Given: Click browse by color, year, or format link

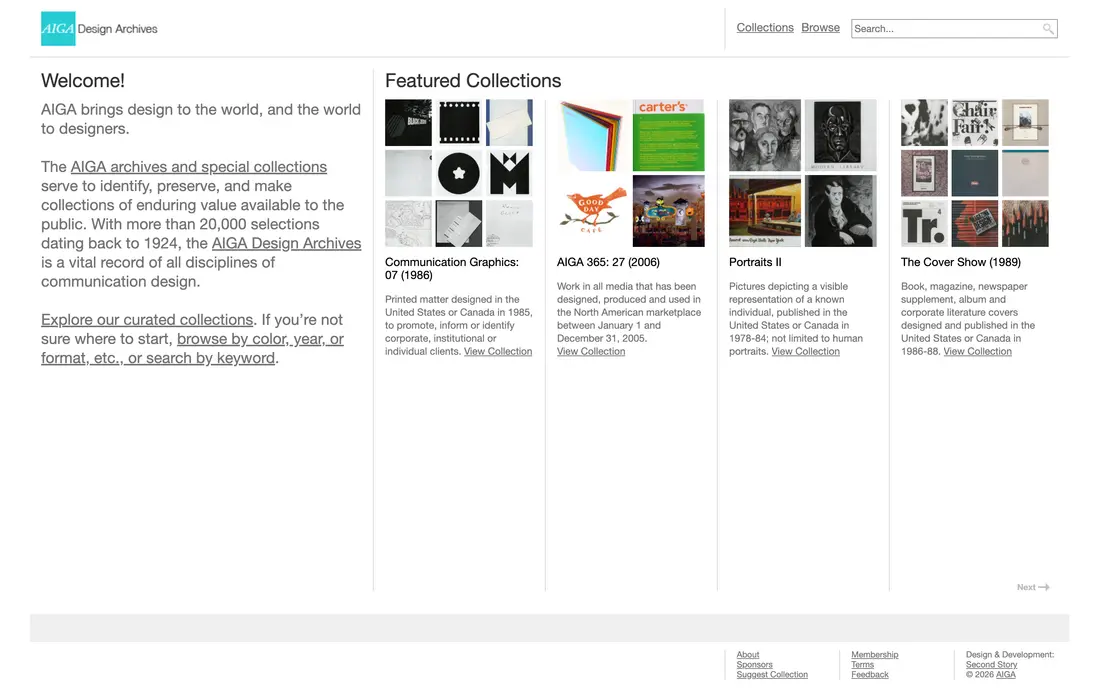Looking at the screenshot, I should (x=192, y=349).
